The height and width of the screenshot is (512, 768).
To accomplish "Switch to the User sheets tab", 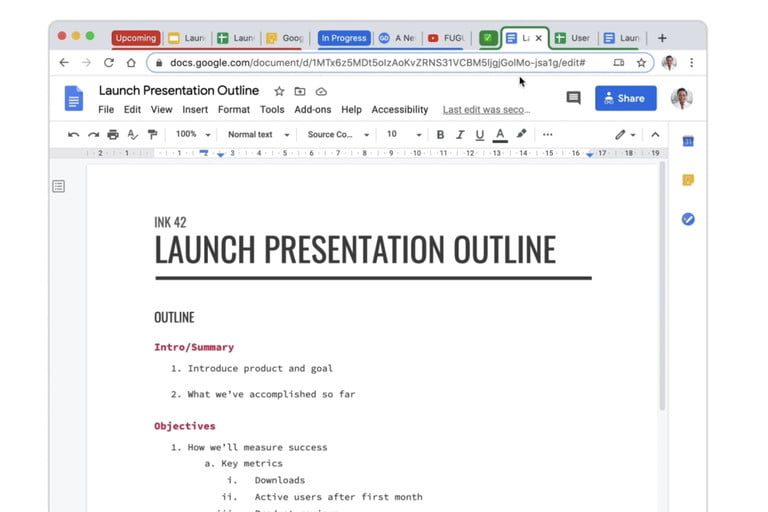I will coord(573,38).
